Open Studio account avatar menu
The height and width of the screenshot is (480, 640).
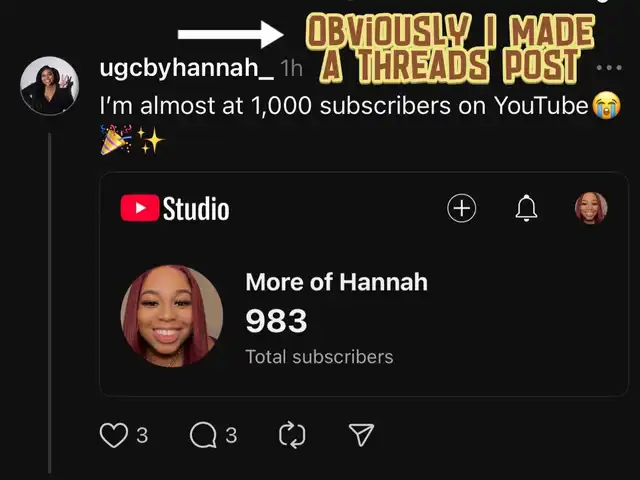point(591,208)
